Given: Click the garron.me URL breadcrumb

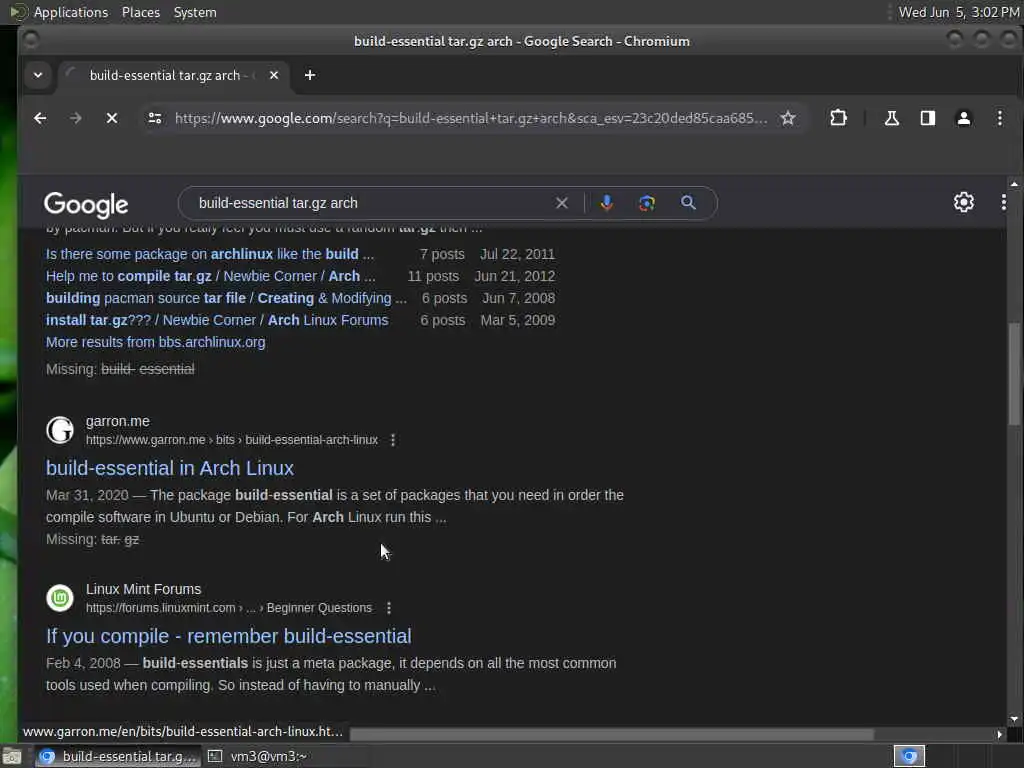Looking at the screenshot, I should click(232, 440).
